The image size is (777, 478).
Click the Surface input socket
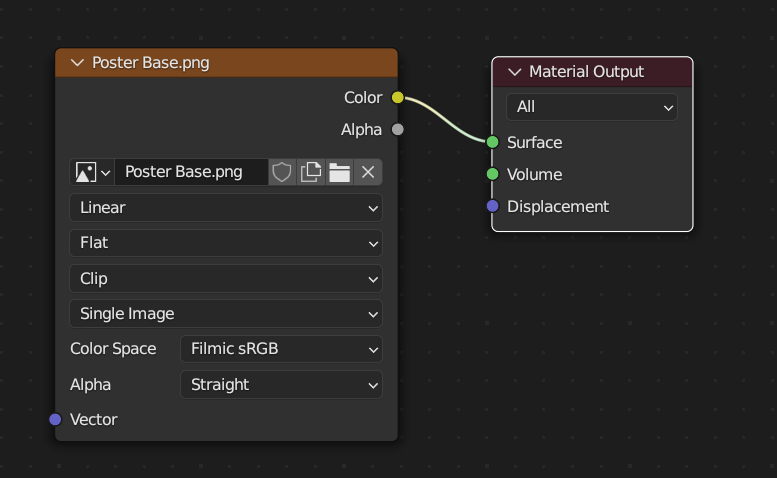click(493, 143)
